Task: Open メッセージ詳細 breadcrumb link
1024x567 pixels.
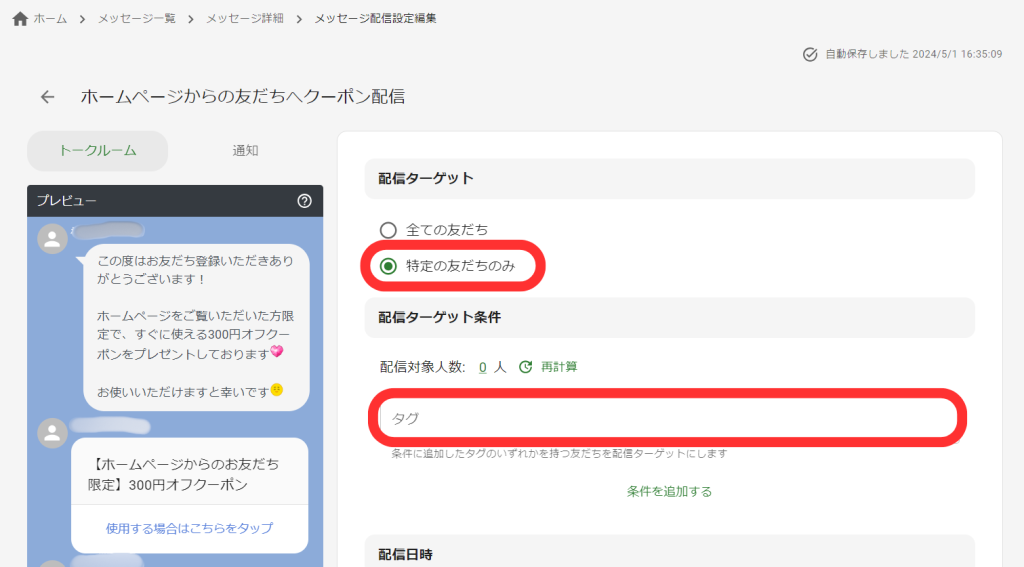Action: coord(245,19)
